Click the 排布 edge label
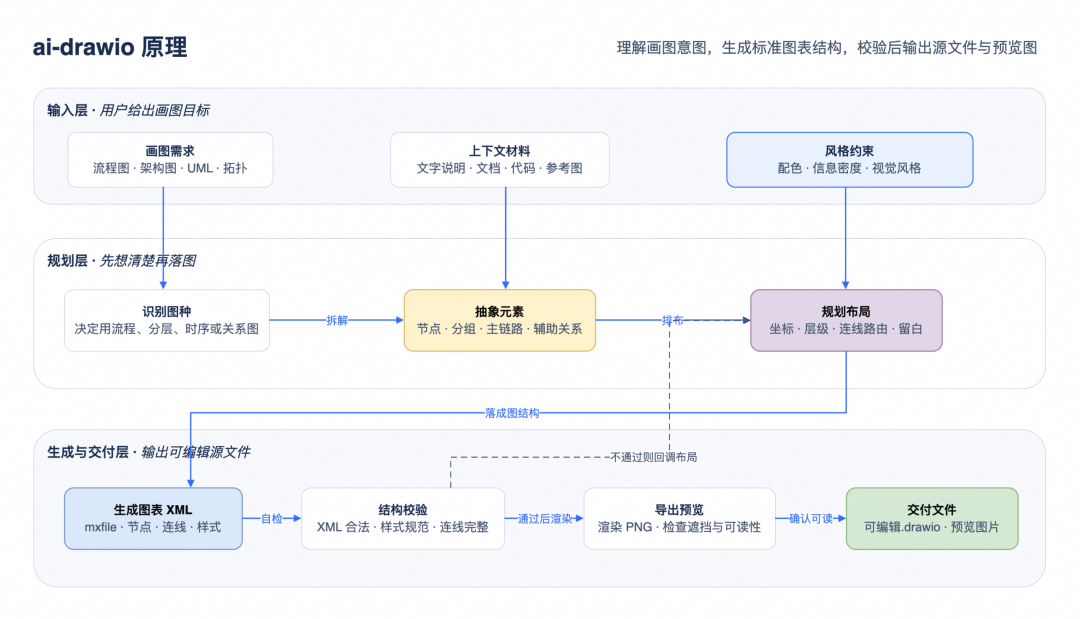The width and height of the screenshot is (1080, 619). pyautogui.click(x=672, y=320)
